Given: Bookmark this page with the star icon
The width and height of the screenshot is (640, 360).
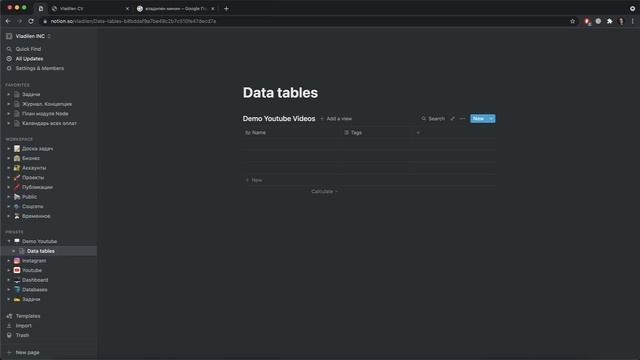Looking at the screenshot, I should click(572, 21).
